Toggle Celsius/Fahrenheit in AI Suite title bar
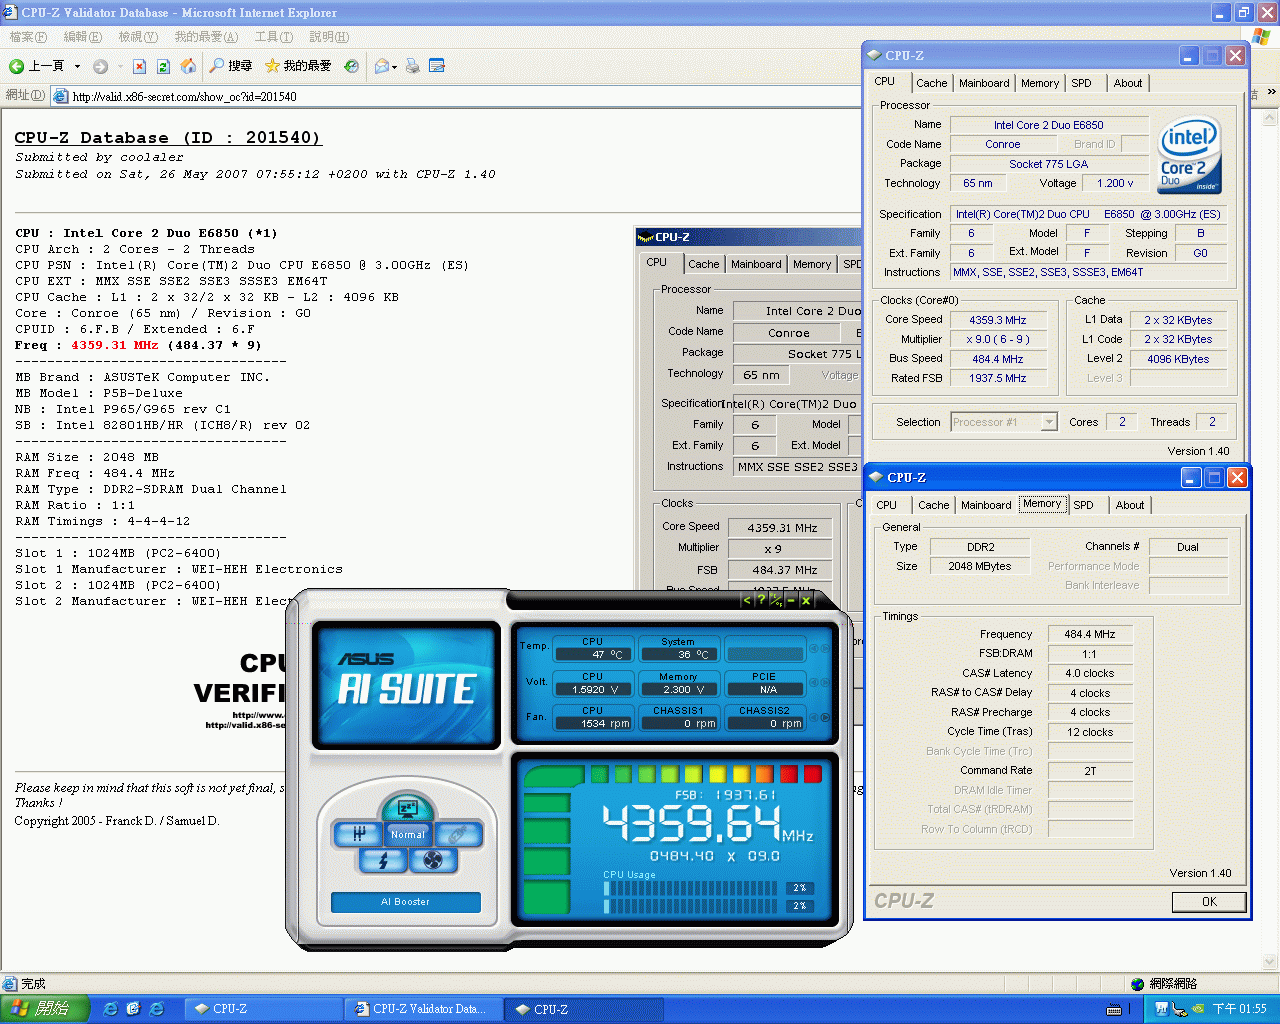The width and height of the screenshot is (1280, 1024). coord(775,600)
